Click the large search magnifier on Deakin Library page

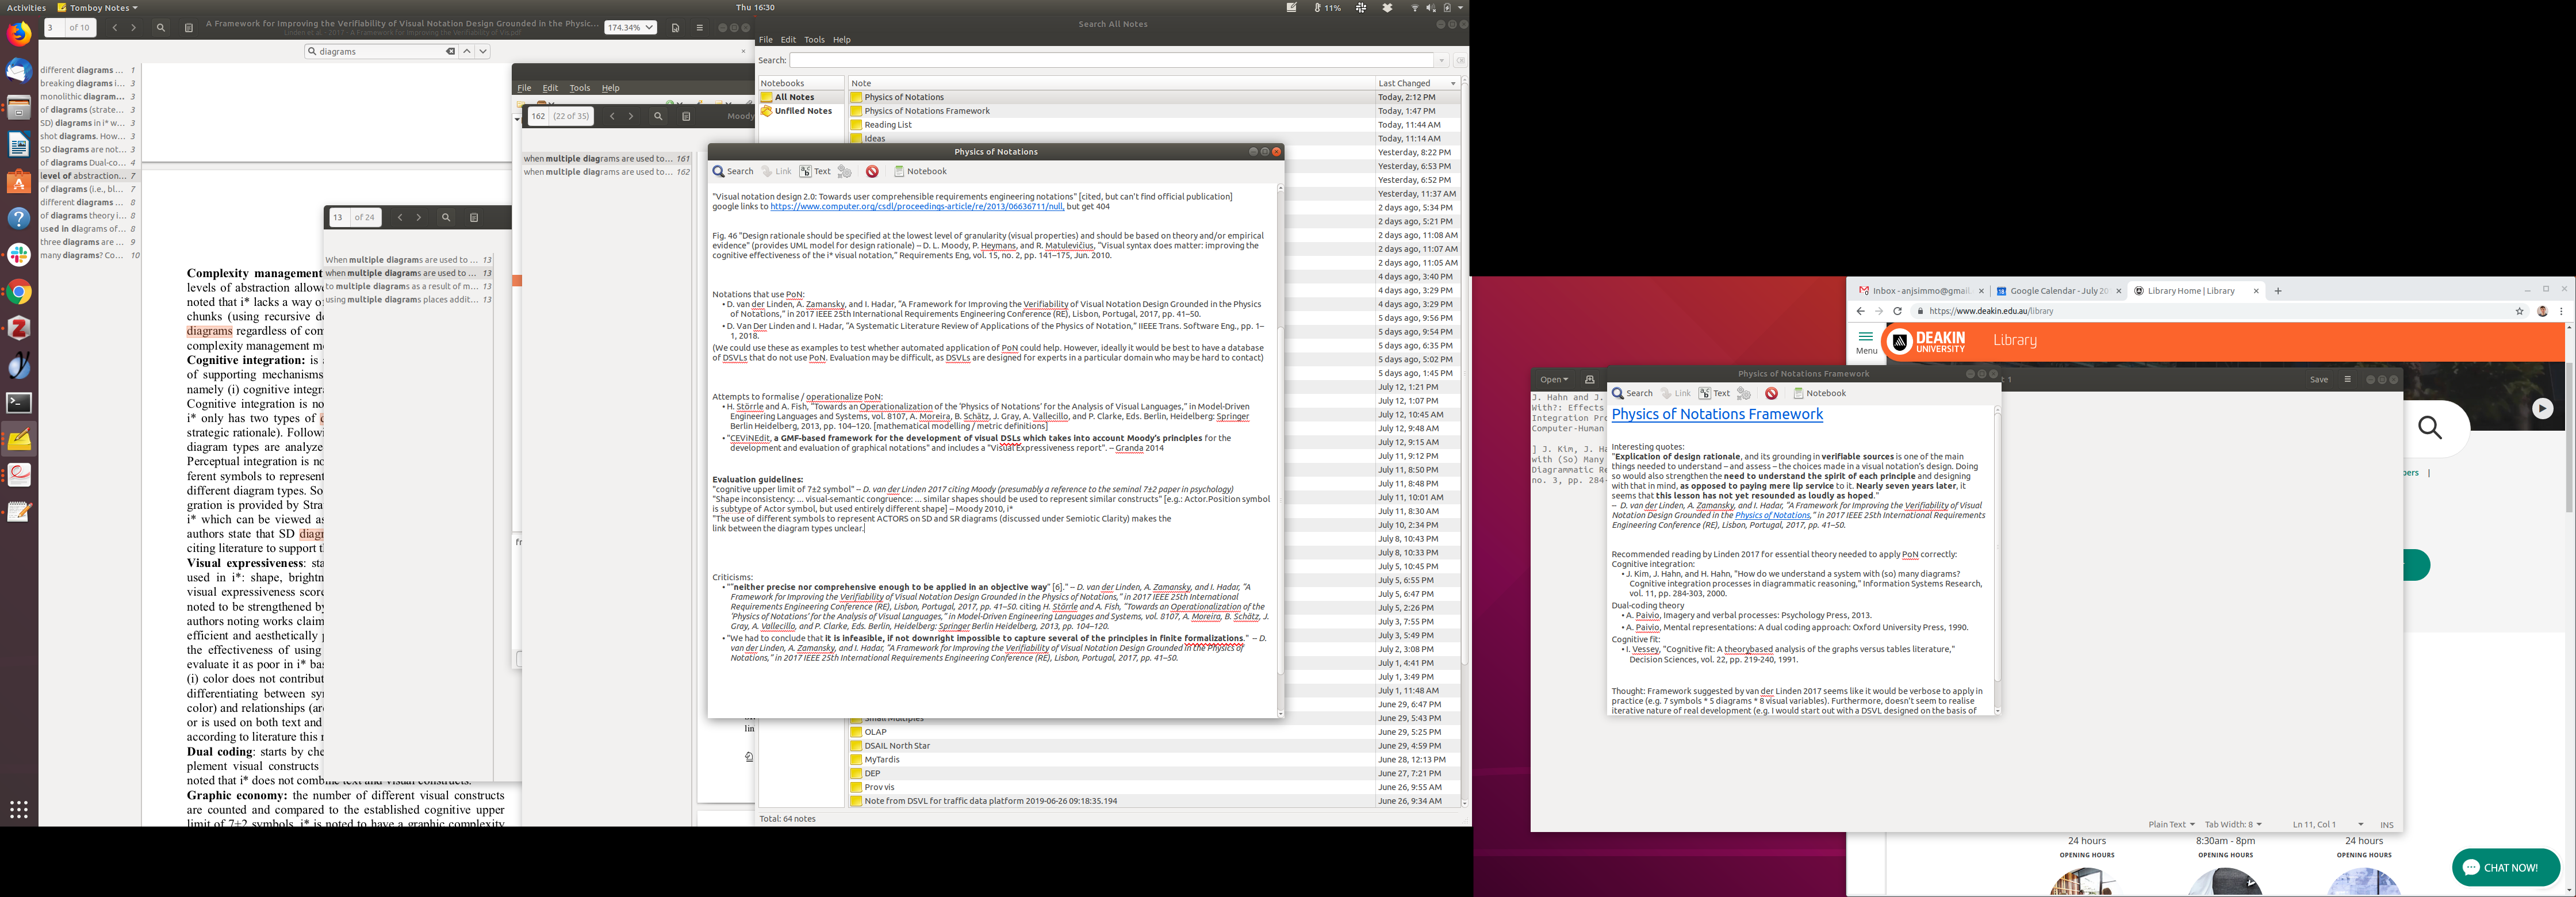tap(2430, 429)
